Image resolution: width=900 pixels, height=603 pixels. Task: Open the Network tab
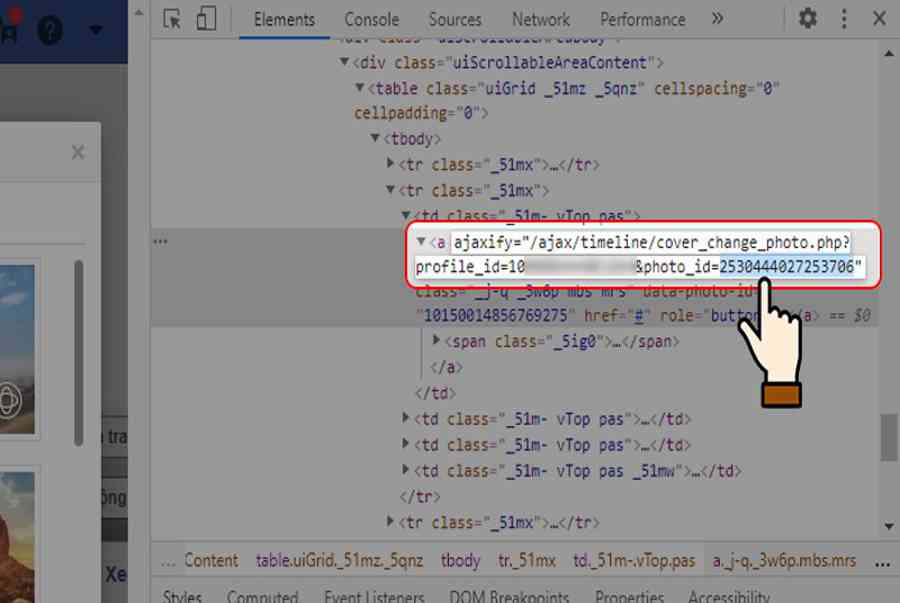(540, 19)
